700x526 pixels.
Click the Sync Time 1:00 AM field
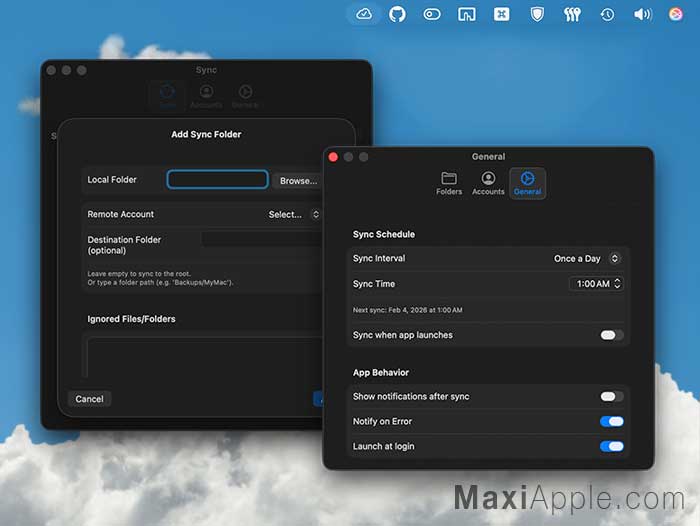(x=592, y=284)
